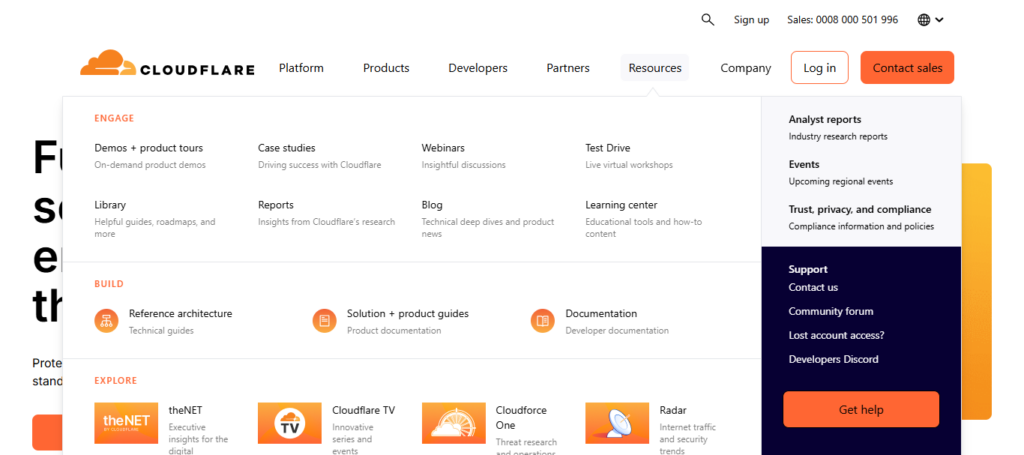Click the Sign up link
This screenshot has width=1024, height=455.
[751, 20]
